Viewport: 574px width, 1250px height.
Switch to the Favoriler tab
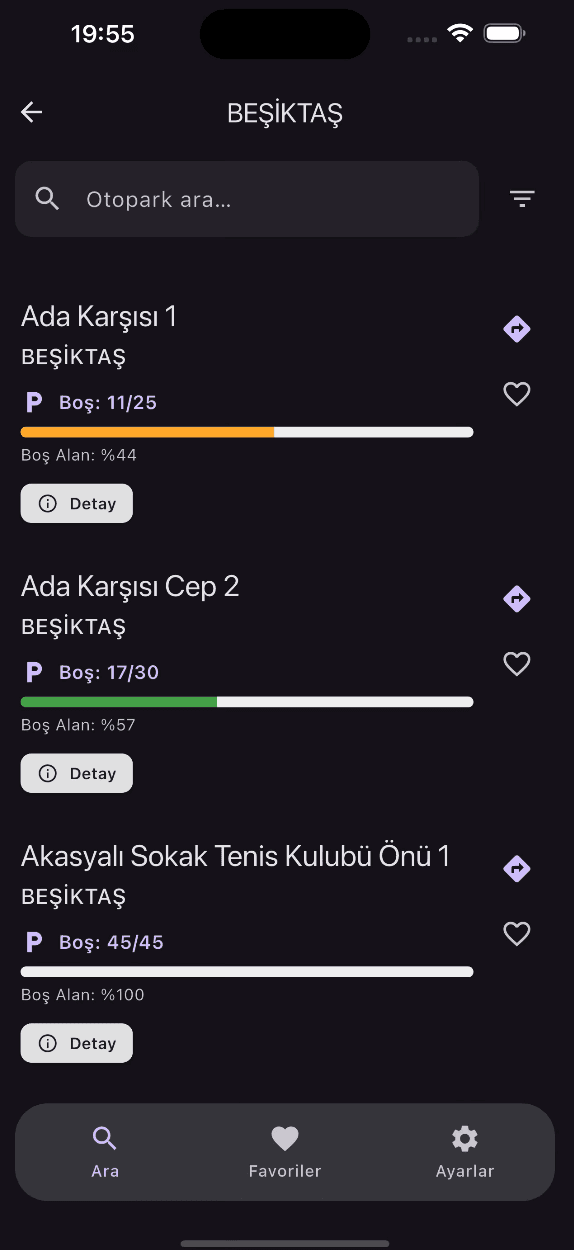coord(285,1151)
